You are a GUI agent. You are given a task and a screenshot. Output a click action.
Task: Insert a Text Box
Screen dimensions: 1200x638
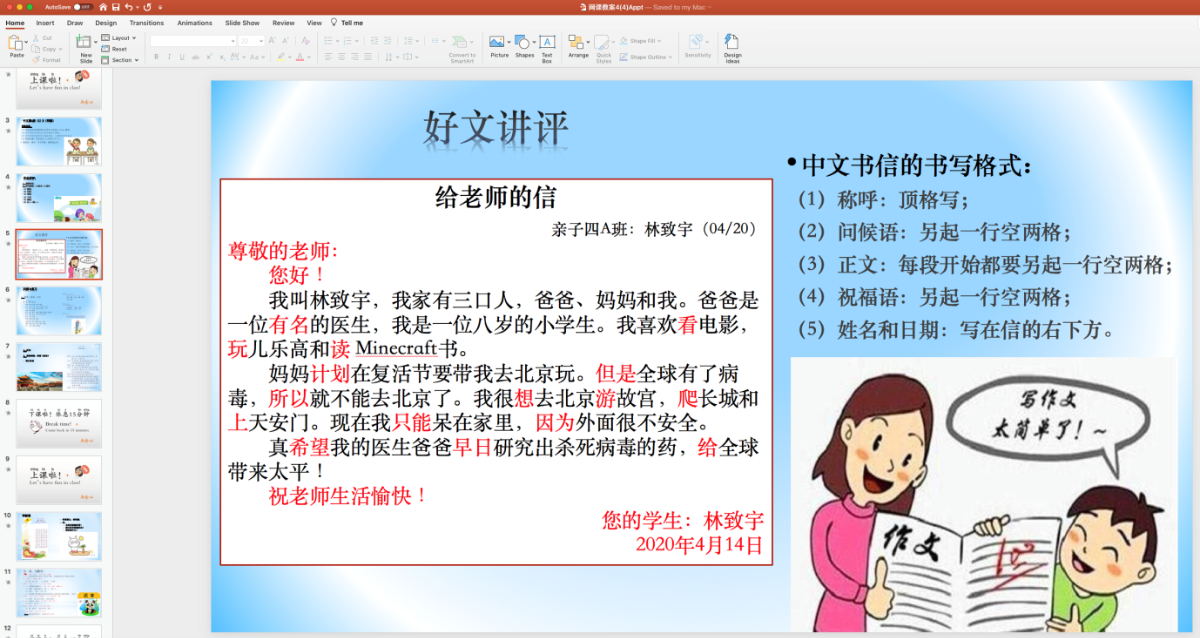[547, 43]
